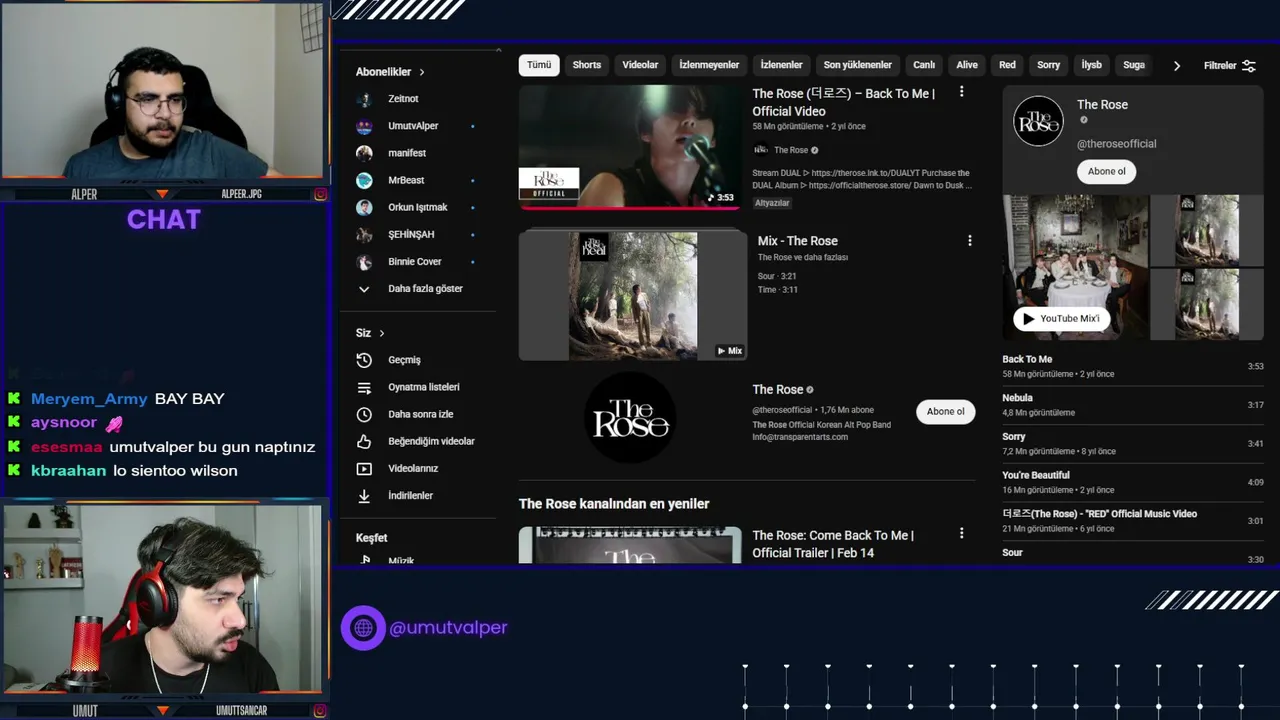
Task: Select the Alive filter chip
Action: pyautogui.click(x=967, y=65)
